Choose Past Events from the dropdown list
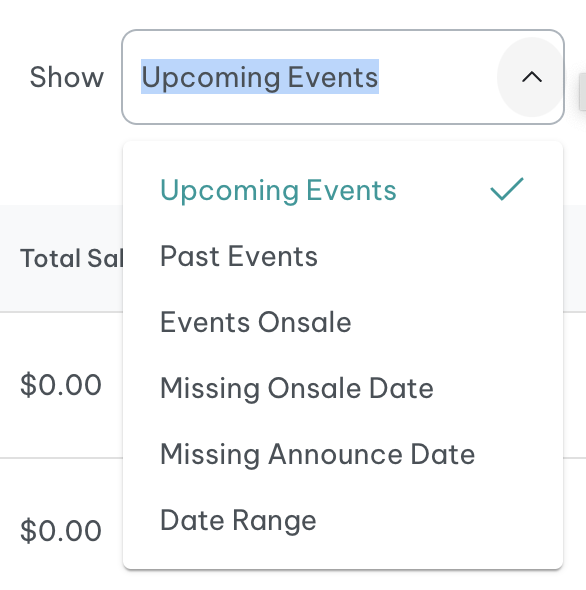Viewport: 586px width, 590px height. tap(343, 256)
